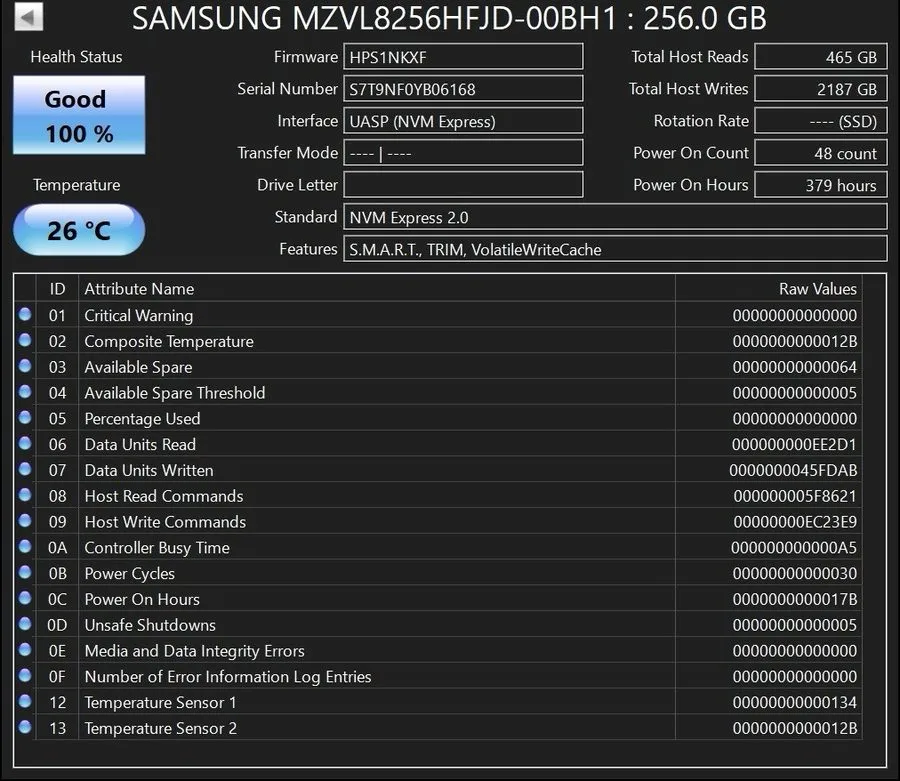
Task: Select the Data Units Written attribute name
Action: [x=149, y=471]
